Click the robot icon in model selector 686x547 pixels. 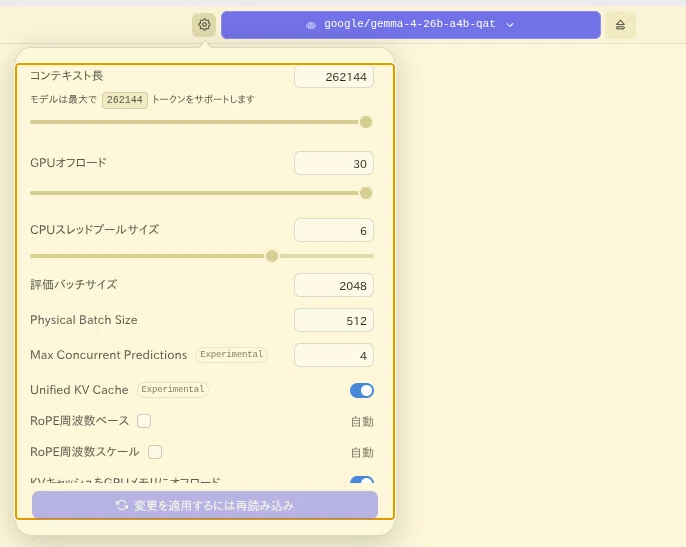(311, 25)
